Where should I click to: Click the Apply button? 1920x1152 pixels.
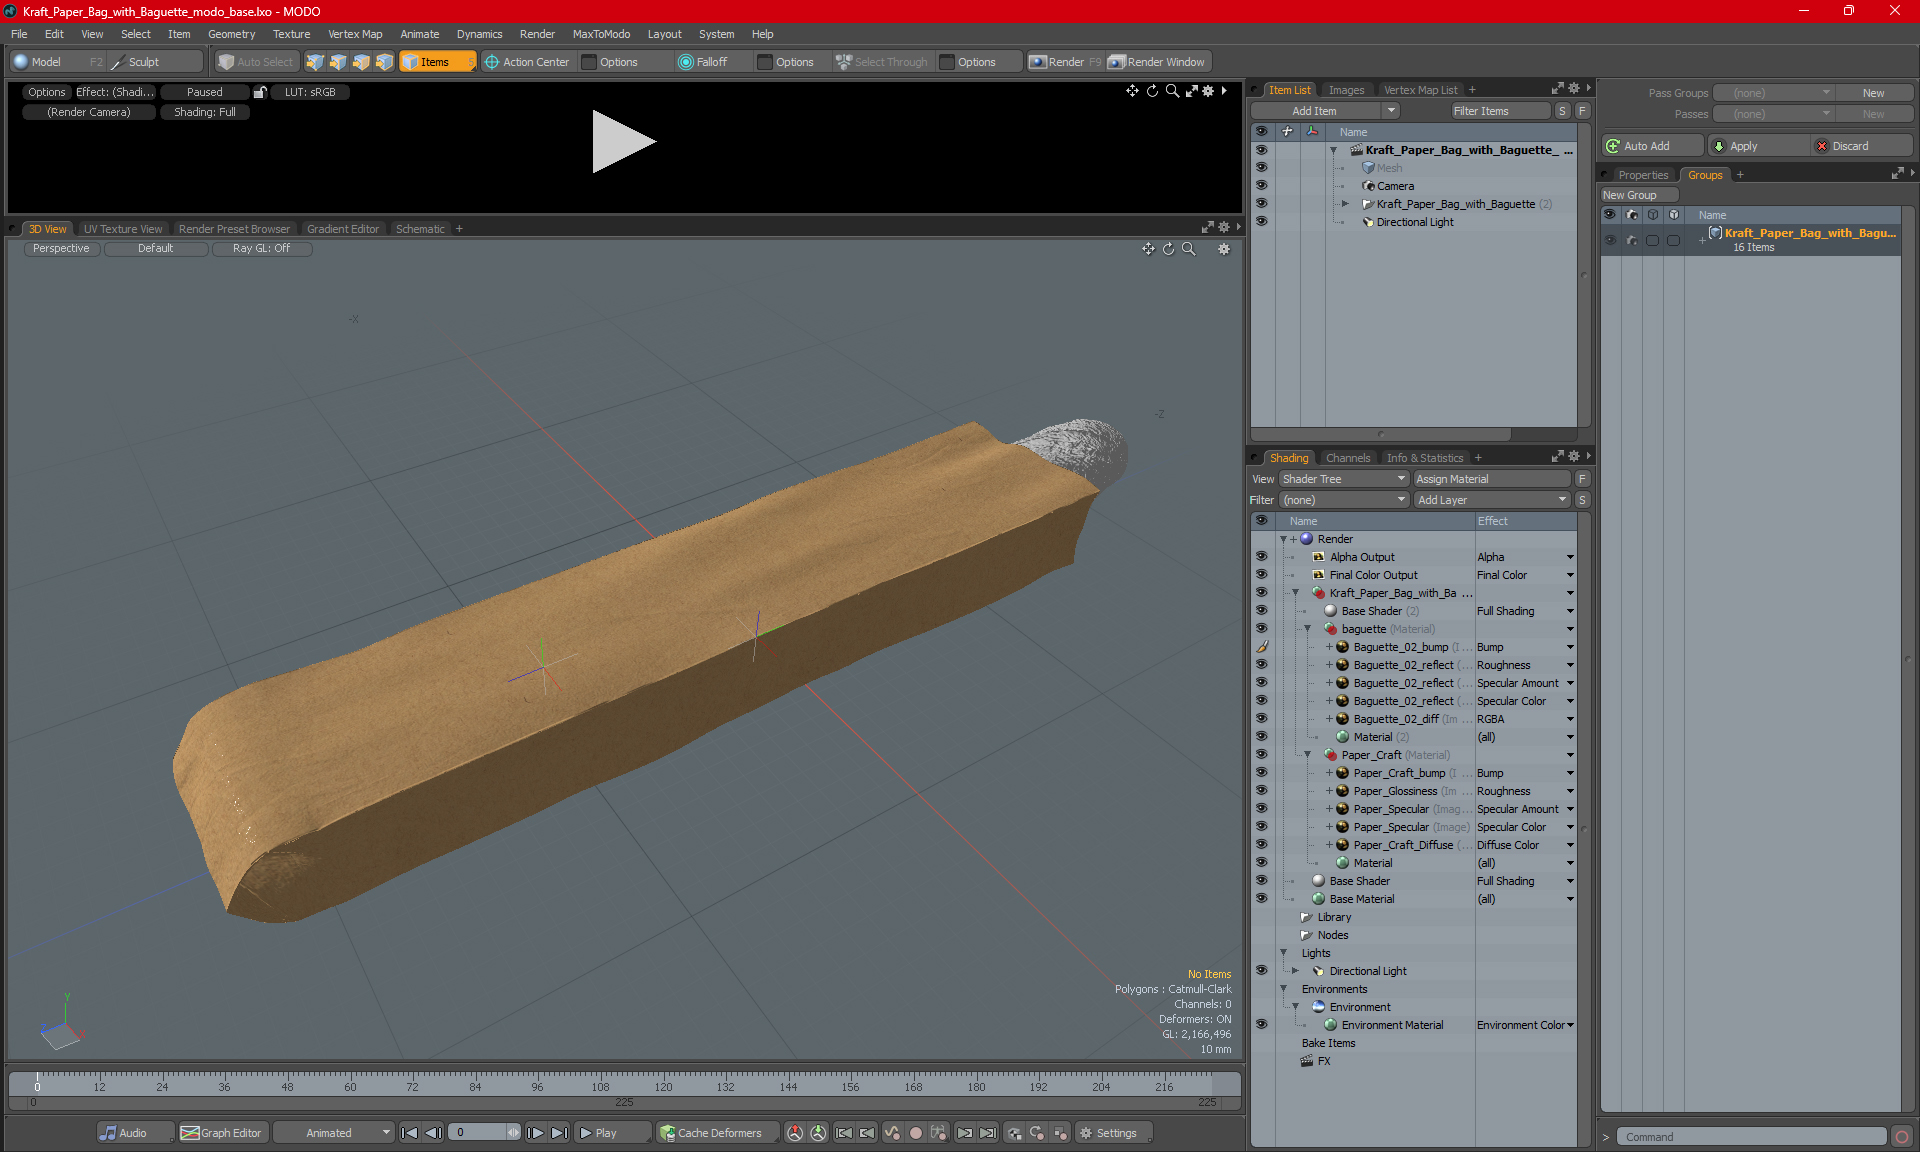tap(1757, 146)
